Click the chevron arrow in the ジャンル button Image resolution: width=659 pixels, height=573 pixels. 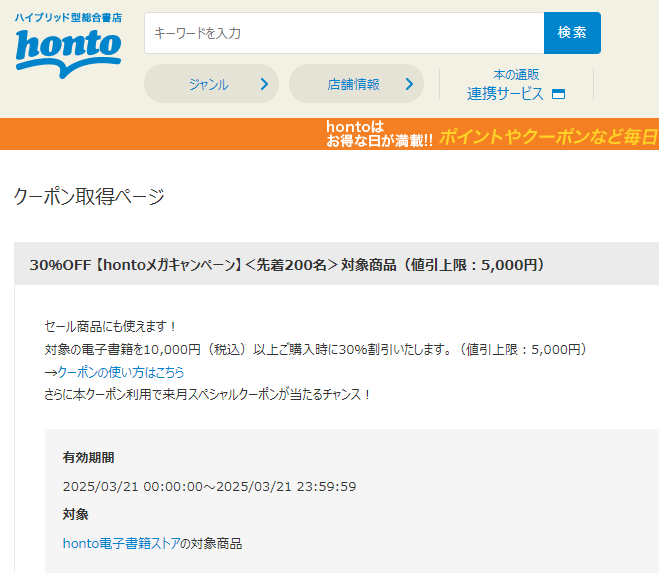coord(264,84)
